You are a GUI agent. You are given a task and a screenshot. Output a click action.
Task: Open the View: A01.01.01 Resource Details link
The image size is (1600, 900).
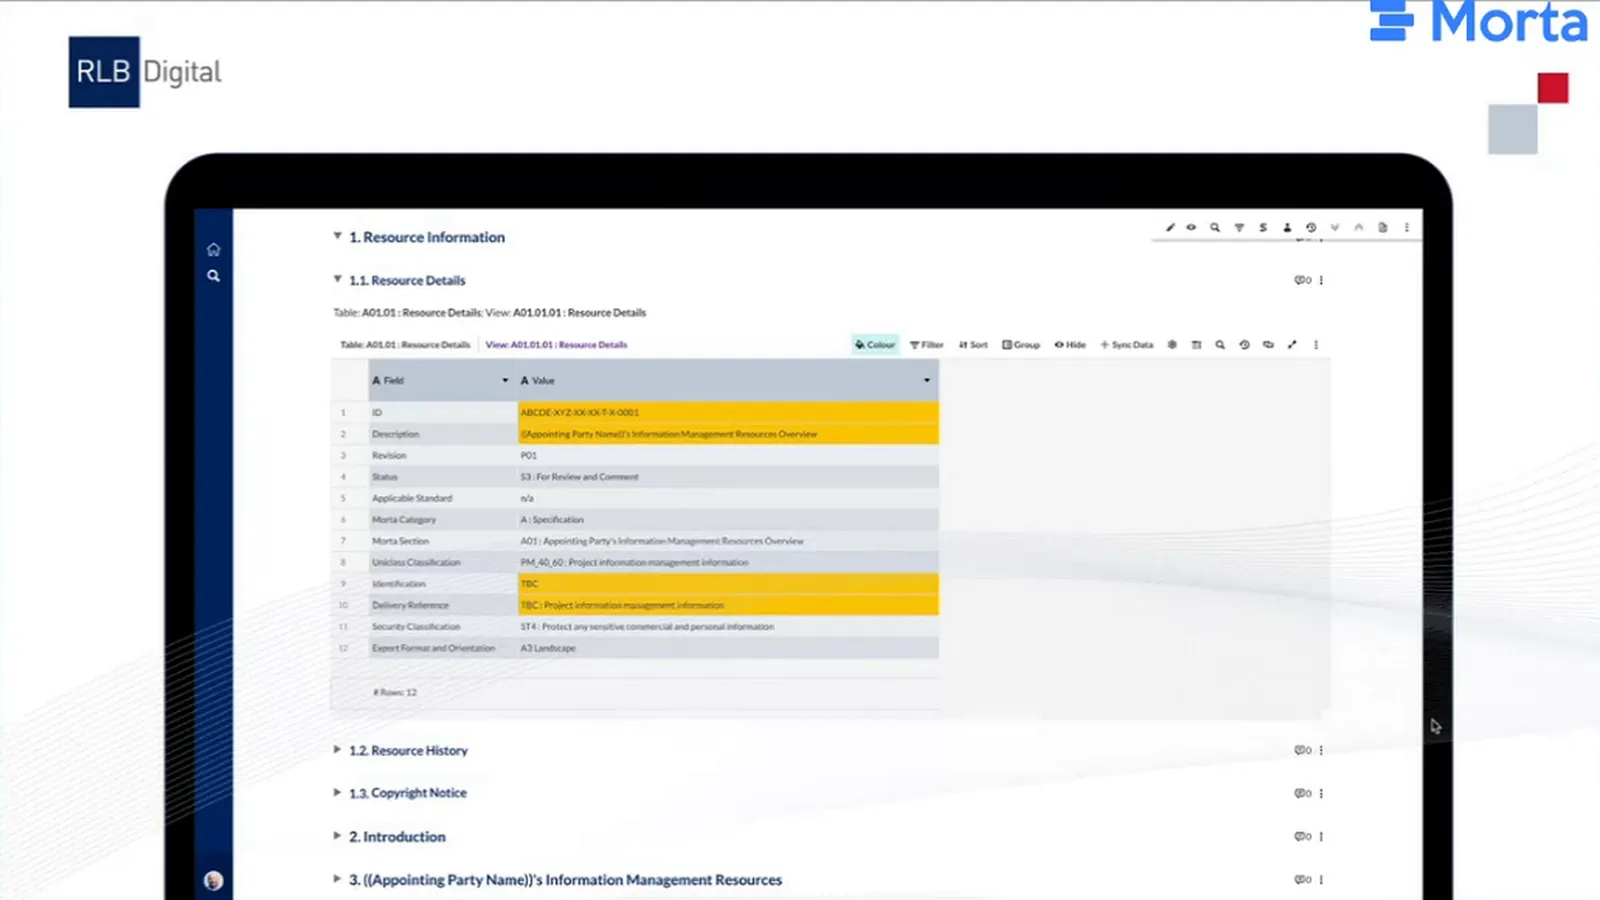(x=556, y=344)
